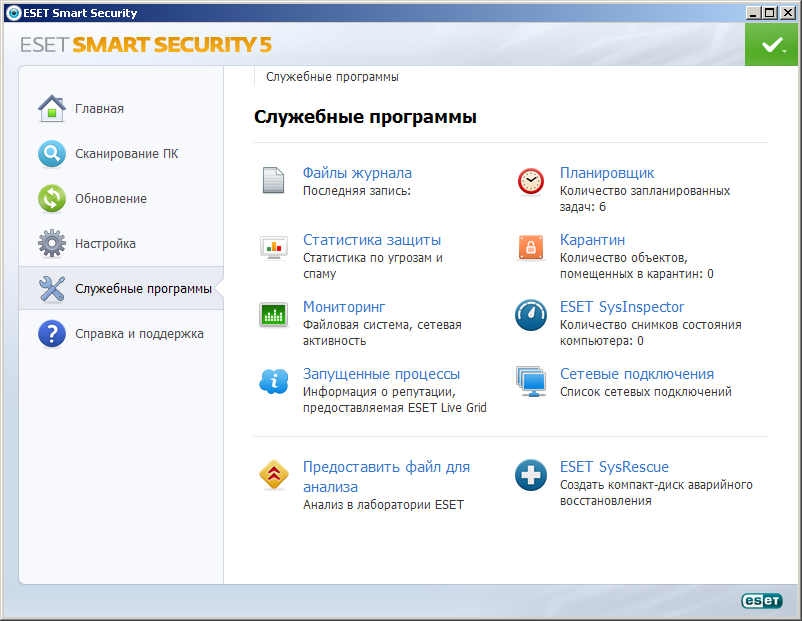Click text 'Количество объектов, помещенных в карантин: 0'

(636, 265)
